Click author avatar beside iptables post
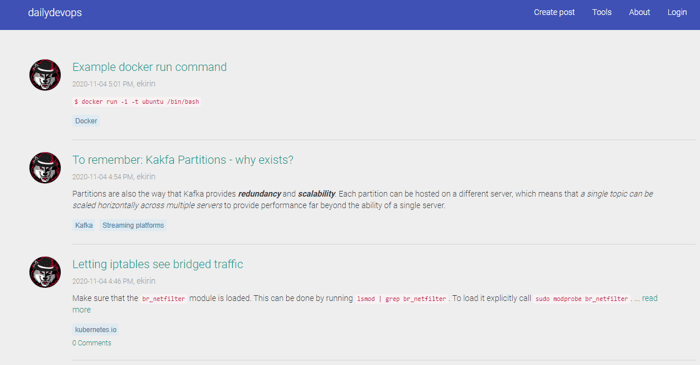The height and width of the screenshot is (365, 700). 45,272
